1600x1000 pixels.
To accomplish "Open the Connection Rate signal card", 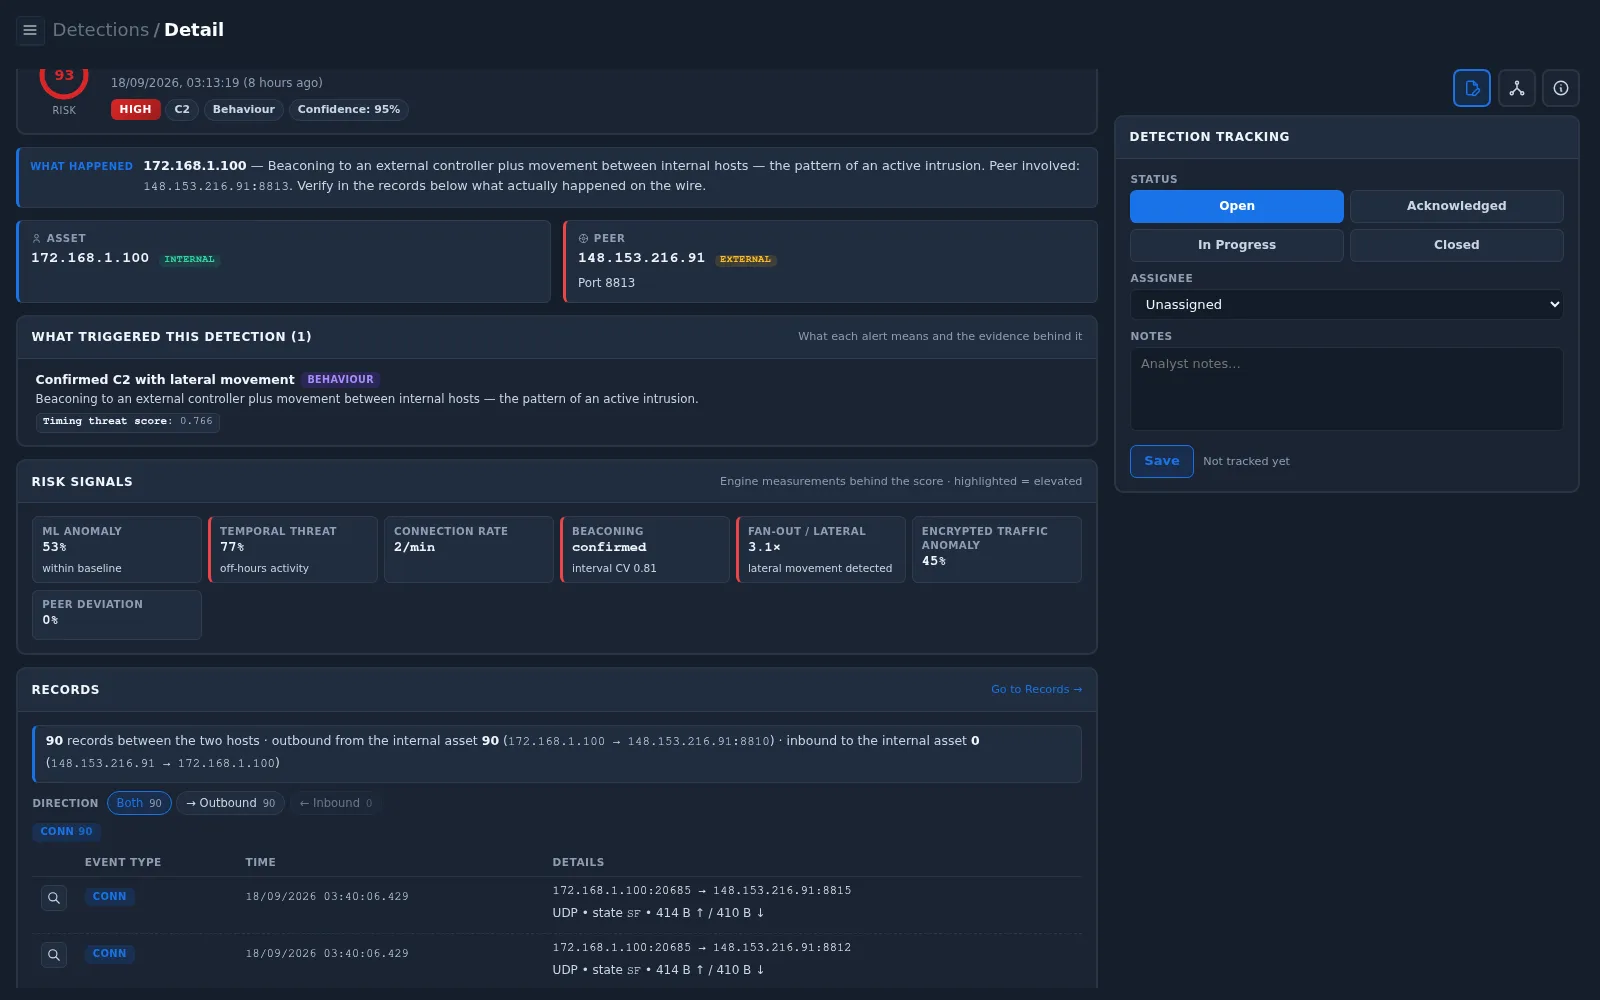I will pyautogui.click(x=469, y=549).
